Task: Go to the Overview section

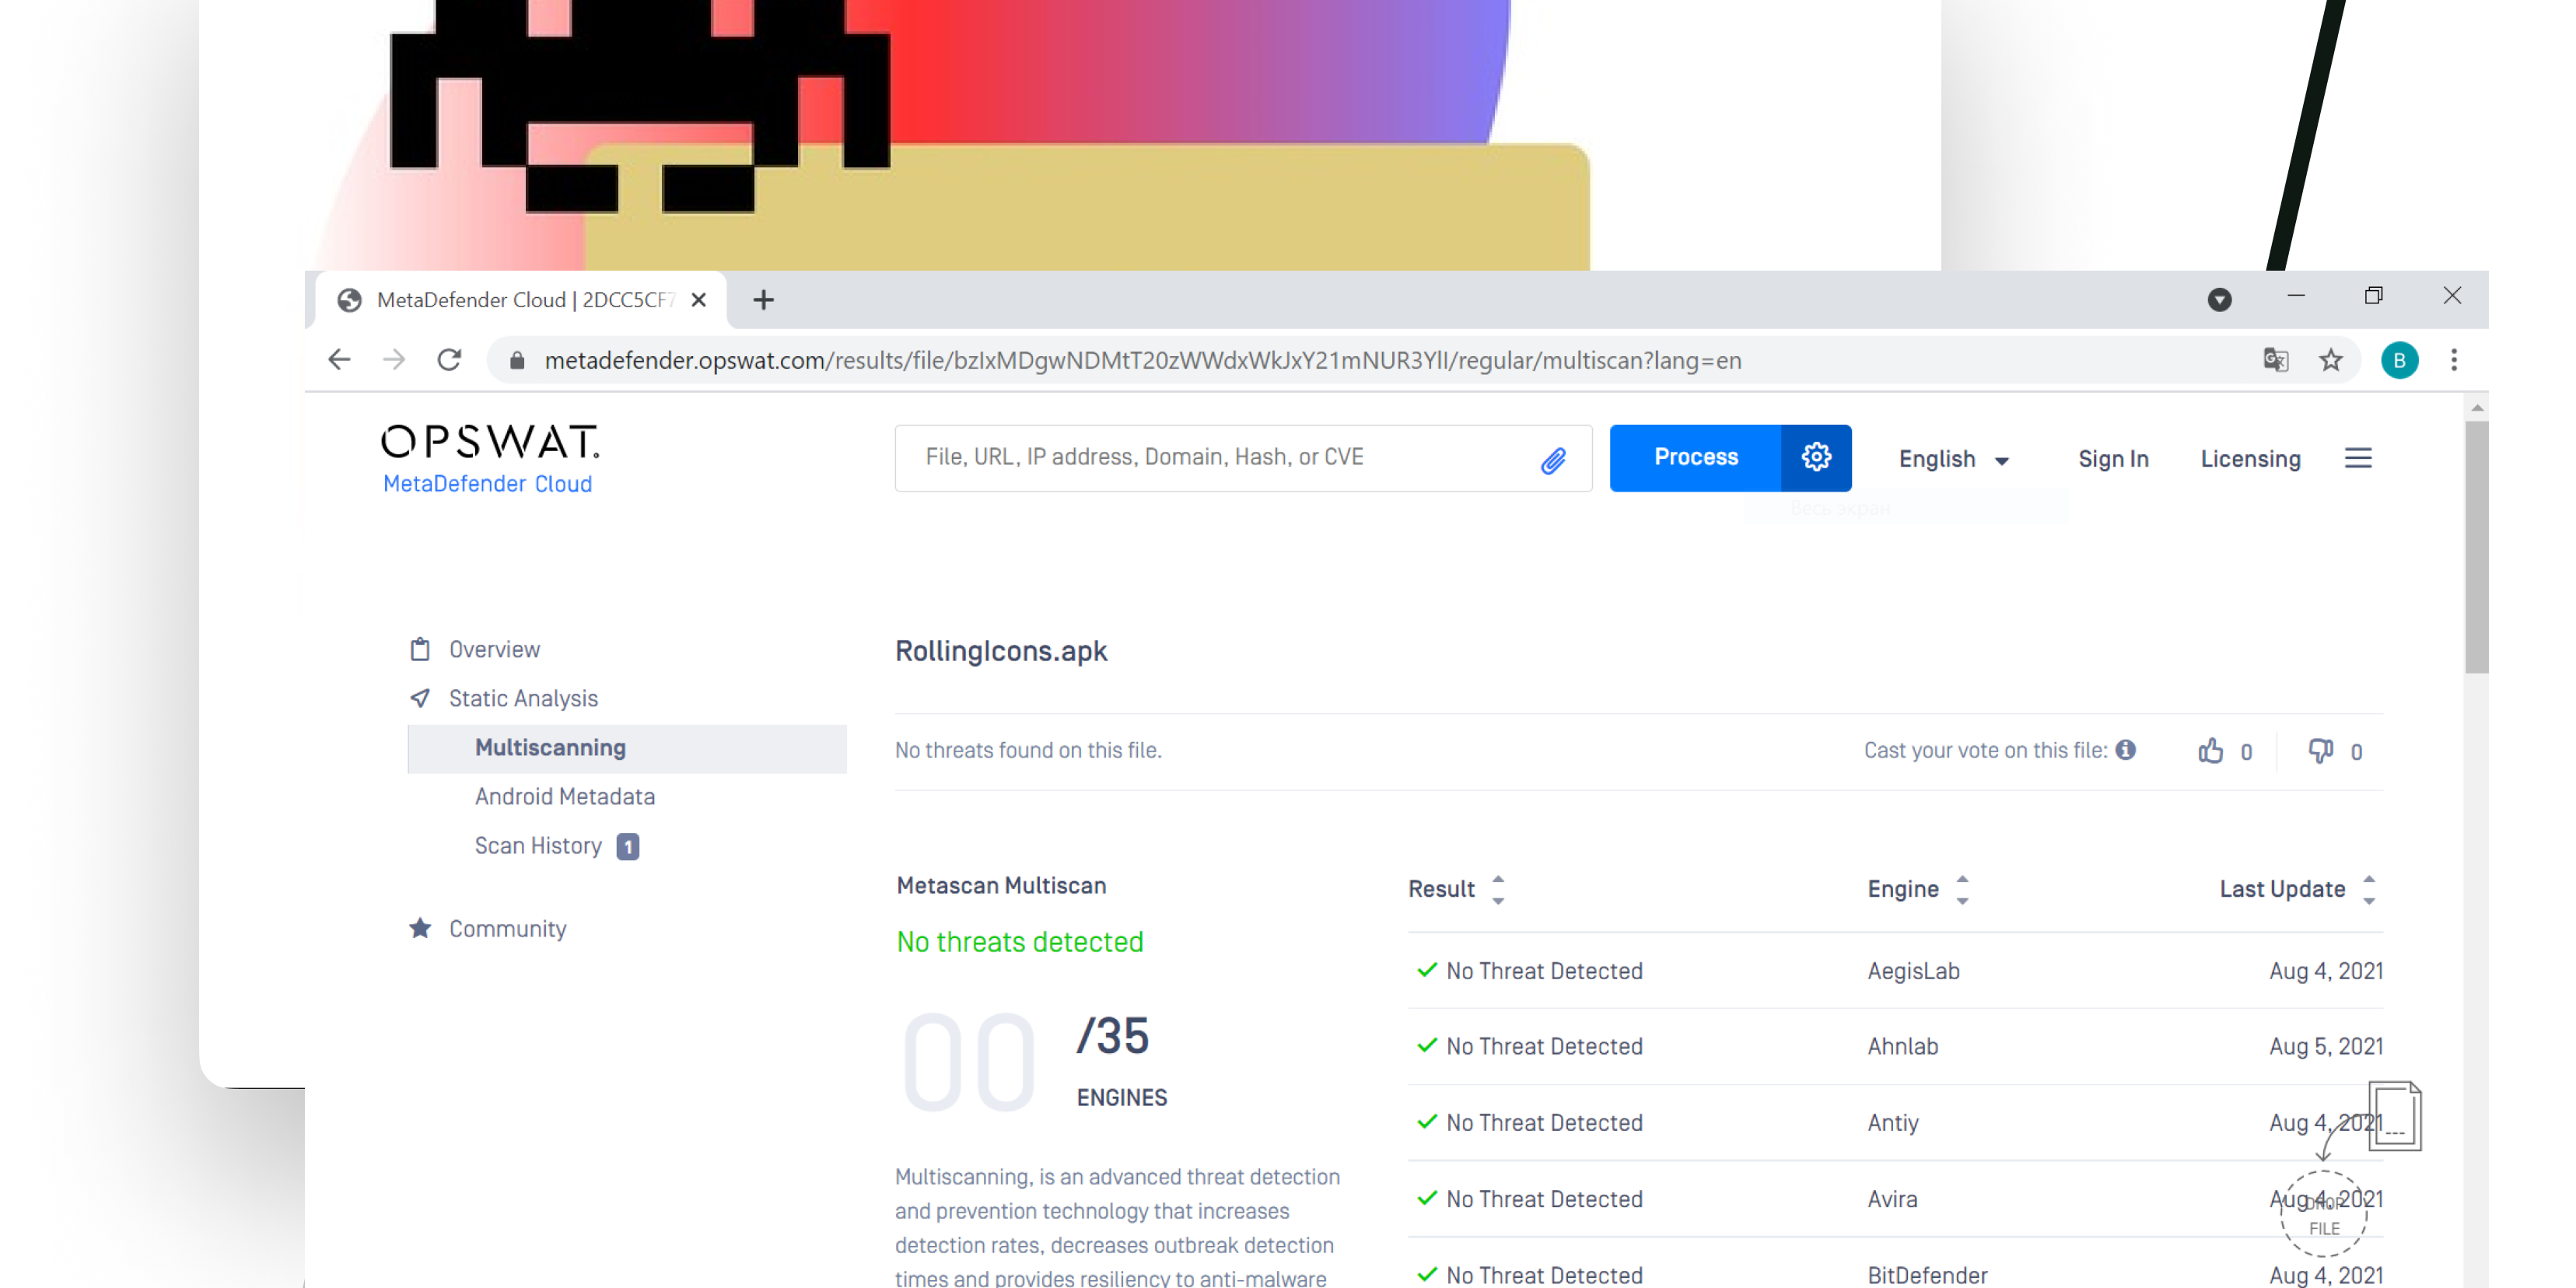Action: pyautogui.click(x=494, y=649)
